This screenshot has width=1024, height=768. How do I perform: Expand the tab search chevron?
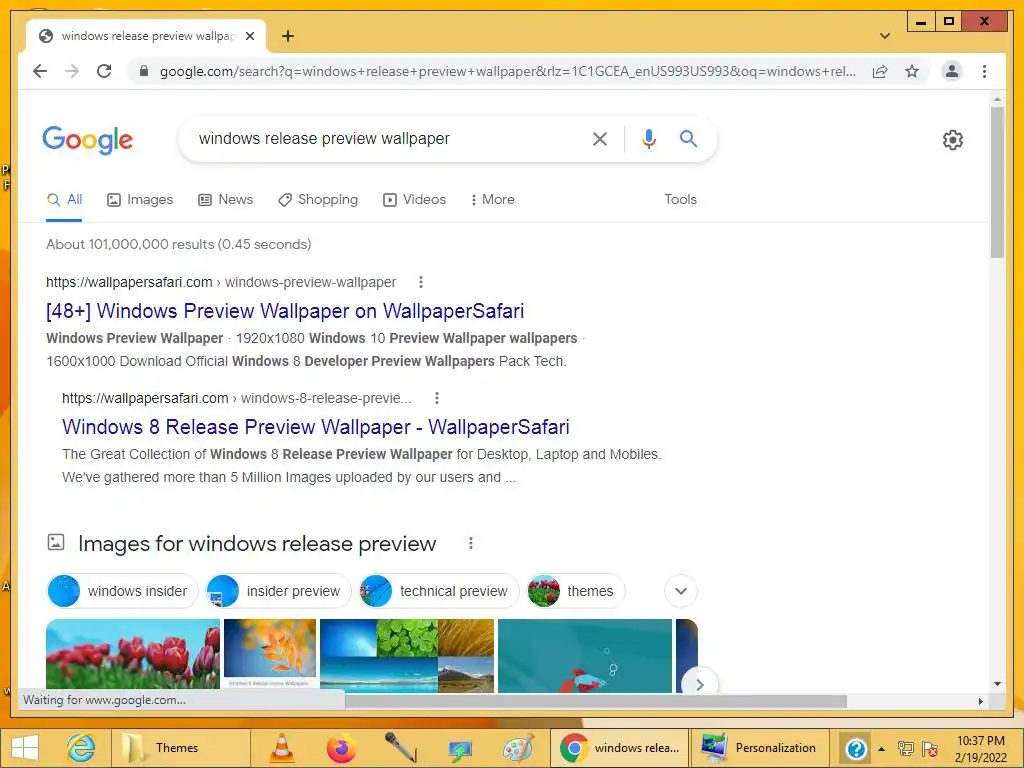(884, 36)
